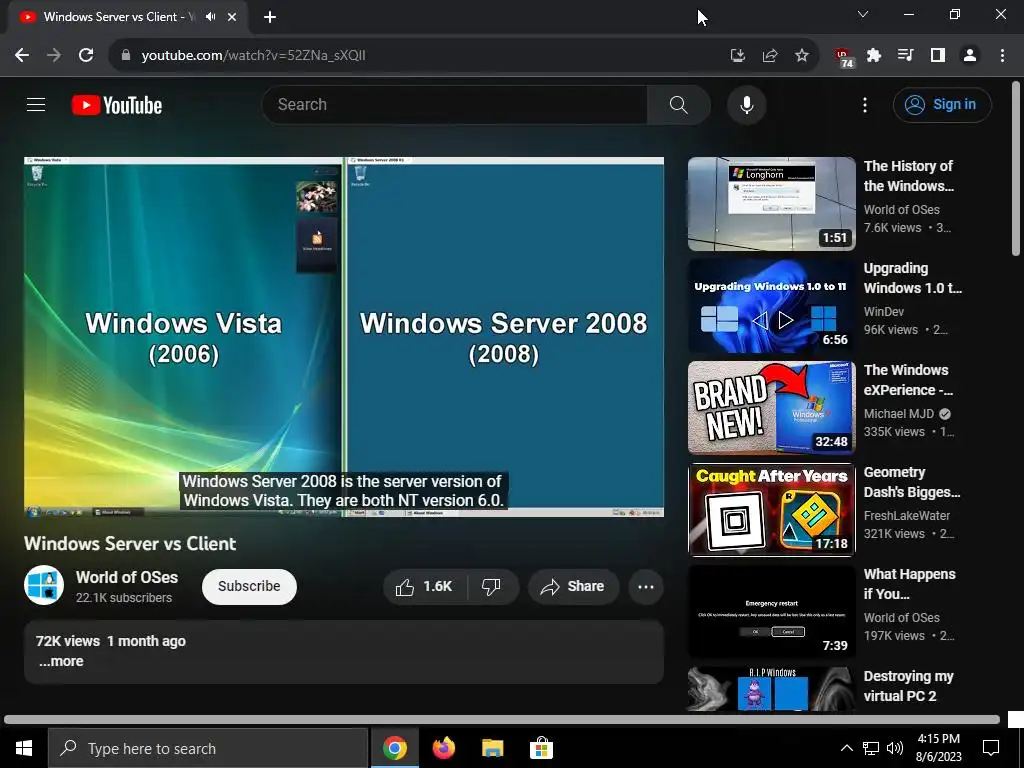1024x768 pixels.
Task: Toggle the Chrome side panel icon
Action: (x=938, y=56)
